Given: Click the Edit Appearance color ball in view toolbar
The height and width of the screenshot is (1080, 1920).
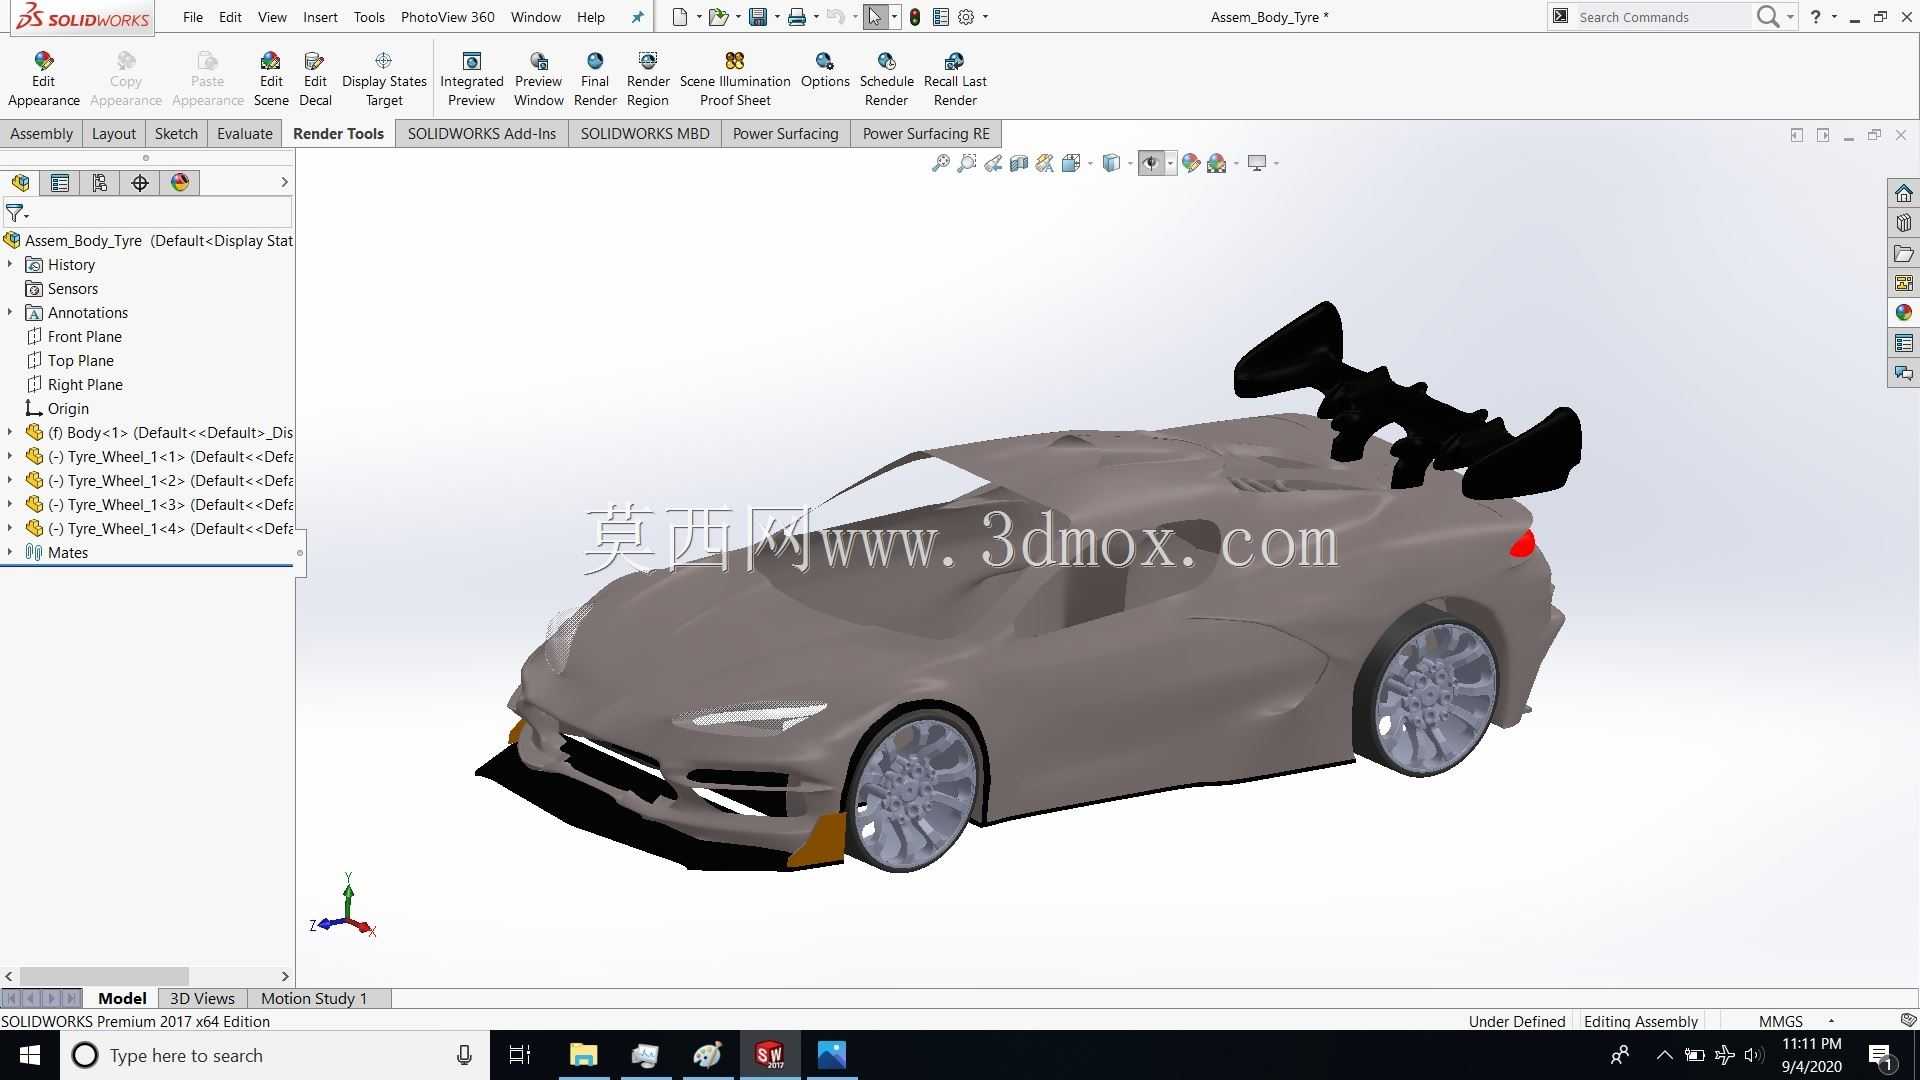Looking at the screenshot, I should (x=1190, y=163).
